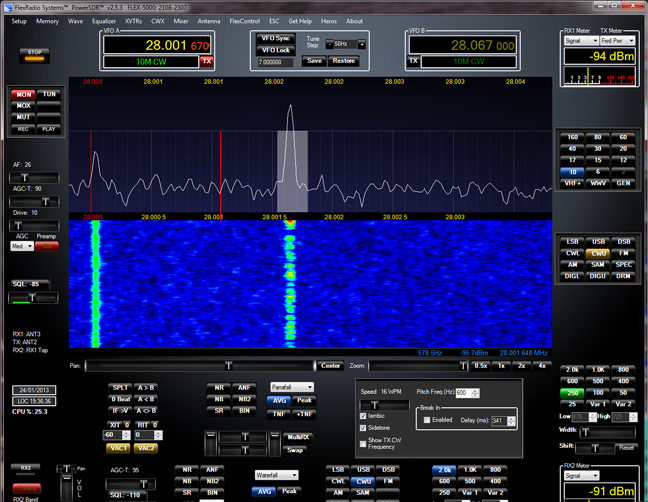This screenshot has height=502, width=648.
Task: Toggle SPLT split mode
Action: pos(120,388)
